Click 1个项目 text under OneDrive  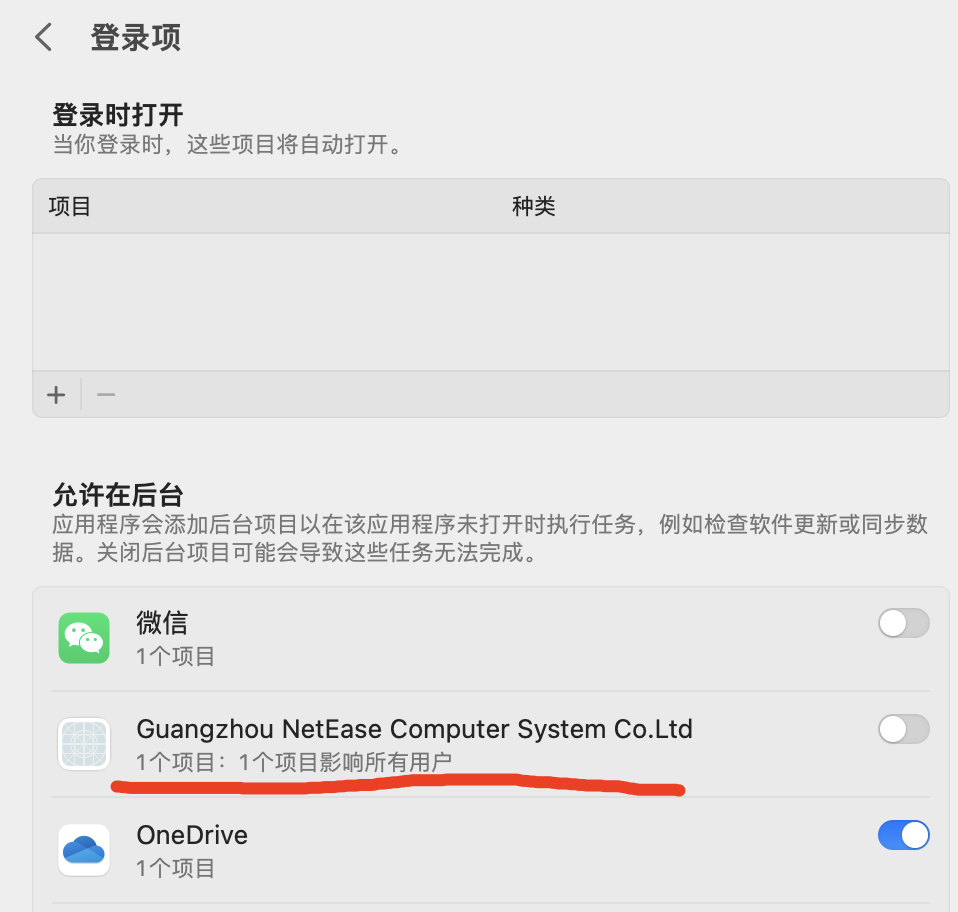click(x=175, y=868)
